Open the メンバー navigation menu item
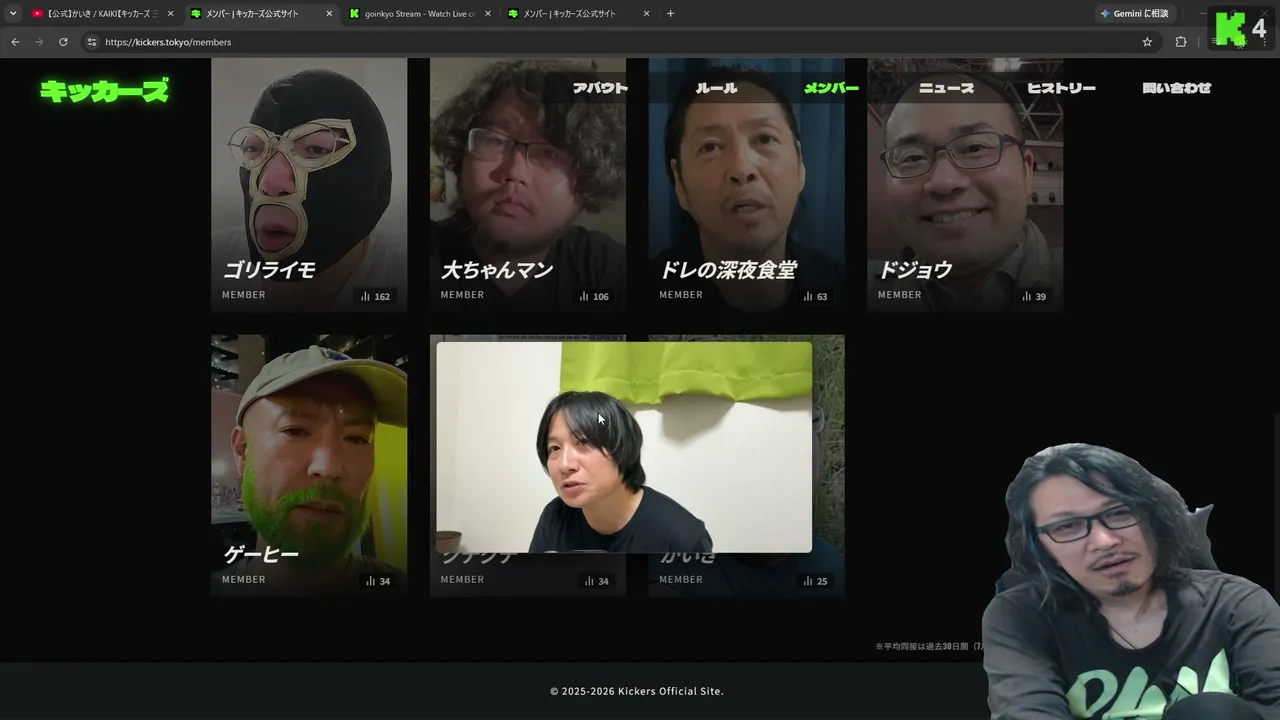 coord(832,88)
